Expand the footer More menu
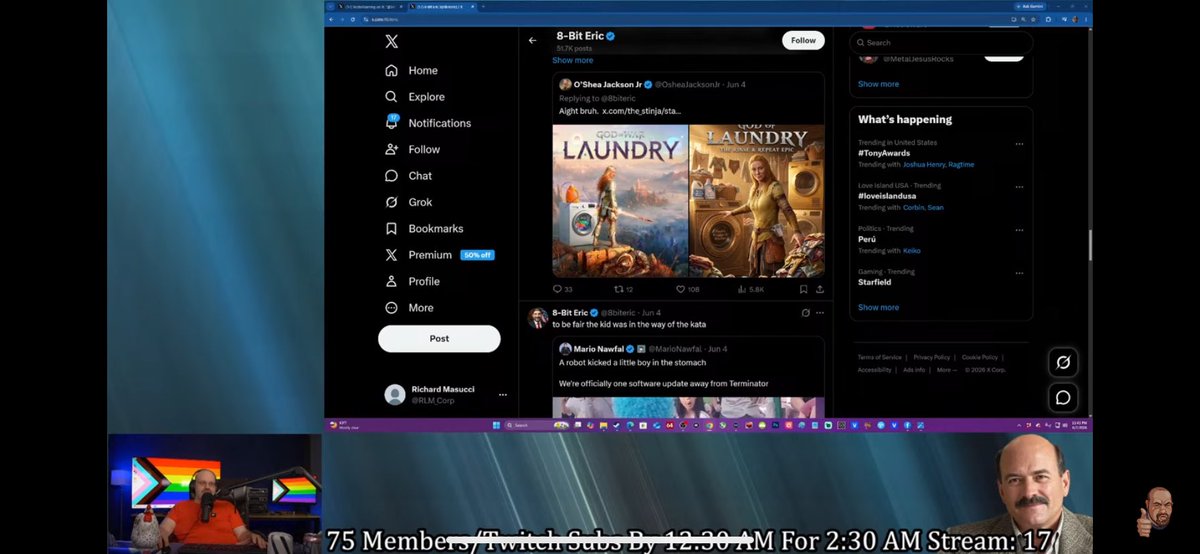The height and width of the screenshot is (554, 1200). click(x=946, y=370)
